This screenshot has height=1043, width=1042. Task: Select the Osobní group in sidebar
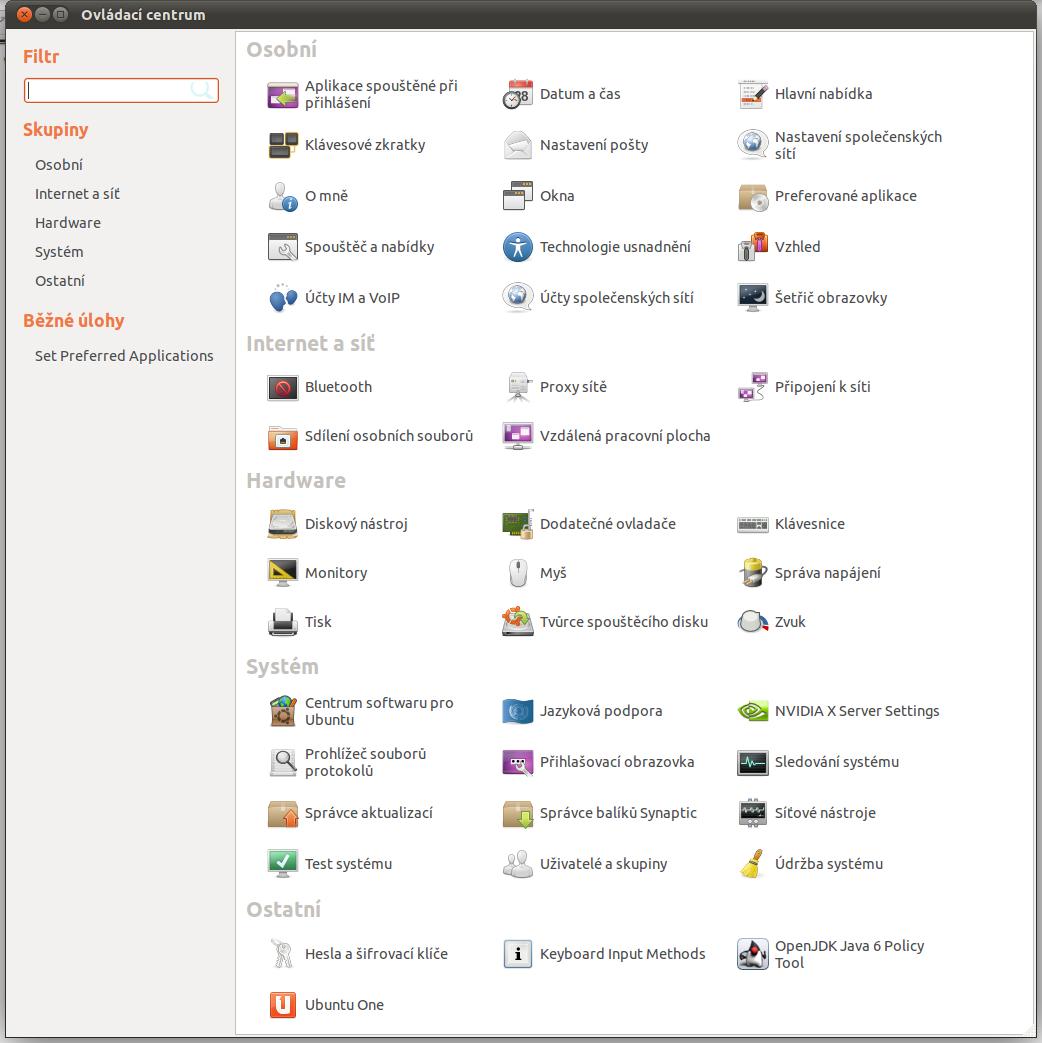(59, 165)
